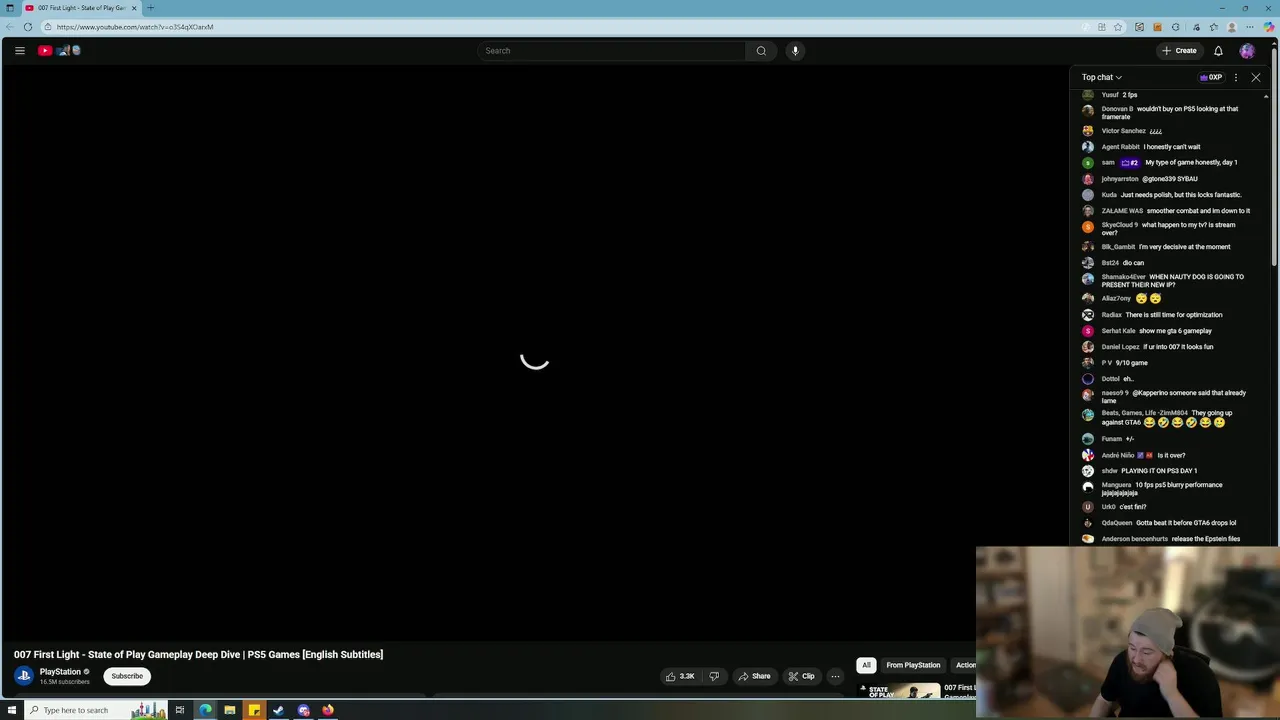The image size is (1280, 720).
Task: Click the Create button
Action: tap(1179, 51)
